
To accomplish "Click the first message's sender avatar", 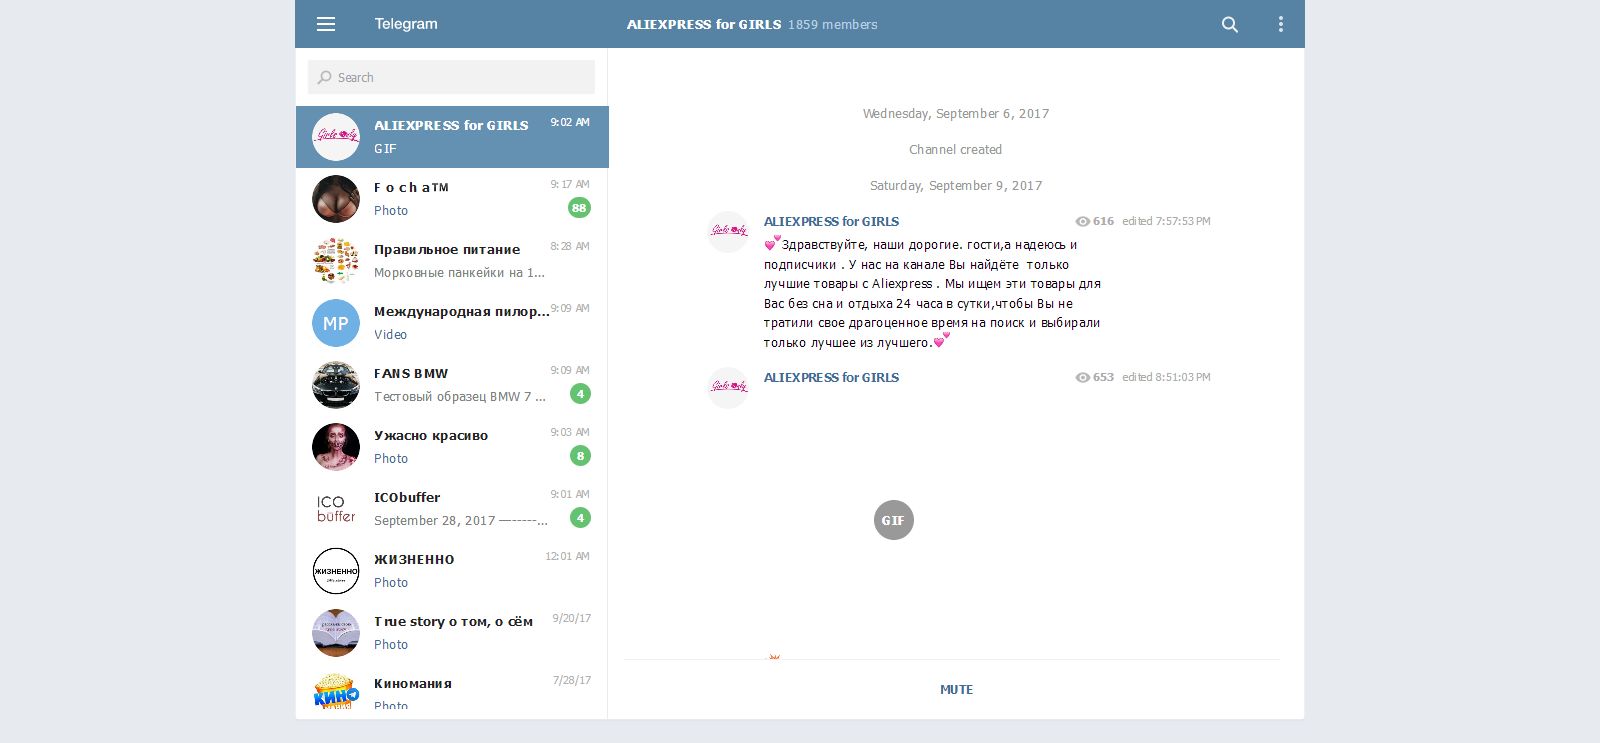I will pos(728,232).
